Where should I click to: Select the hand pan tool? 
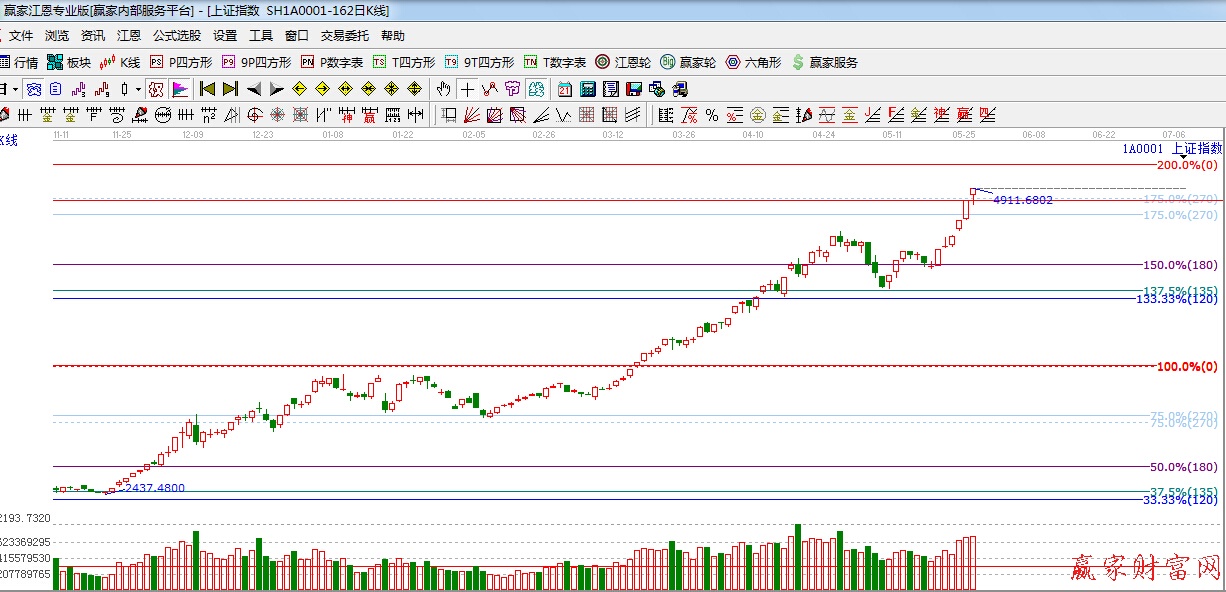pyautogui.click(x=443, y=89)
